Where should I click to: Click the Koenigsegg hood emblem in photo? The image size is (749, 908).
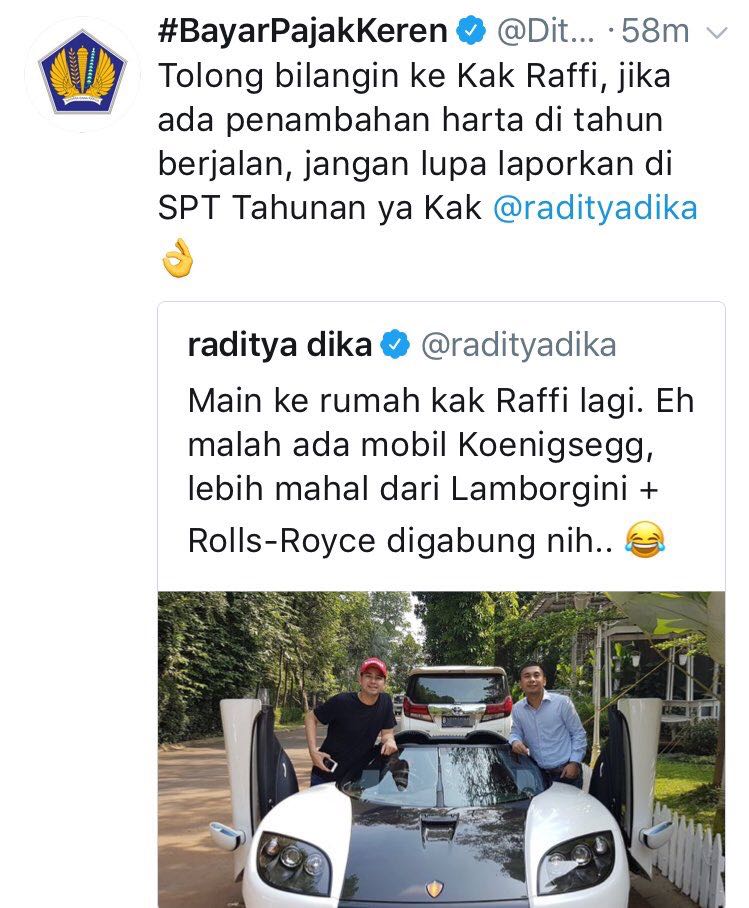click(x=434, y=888)
